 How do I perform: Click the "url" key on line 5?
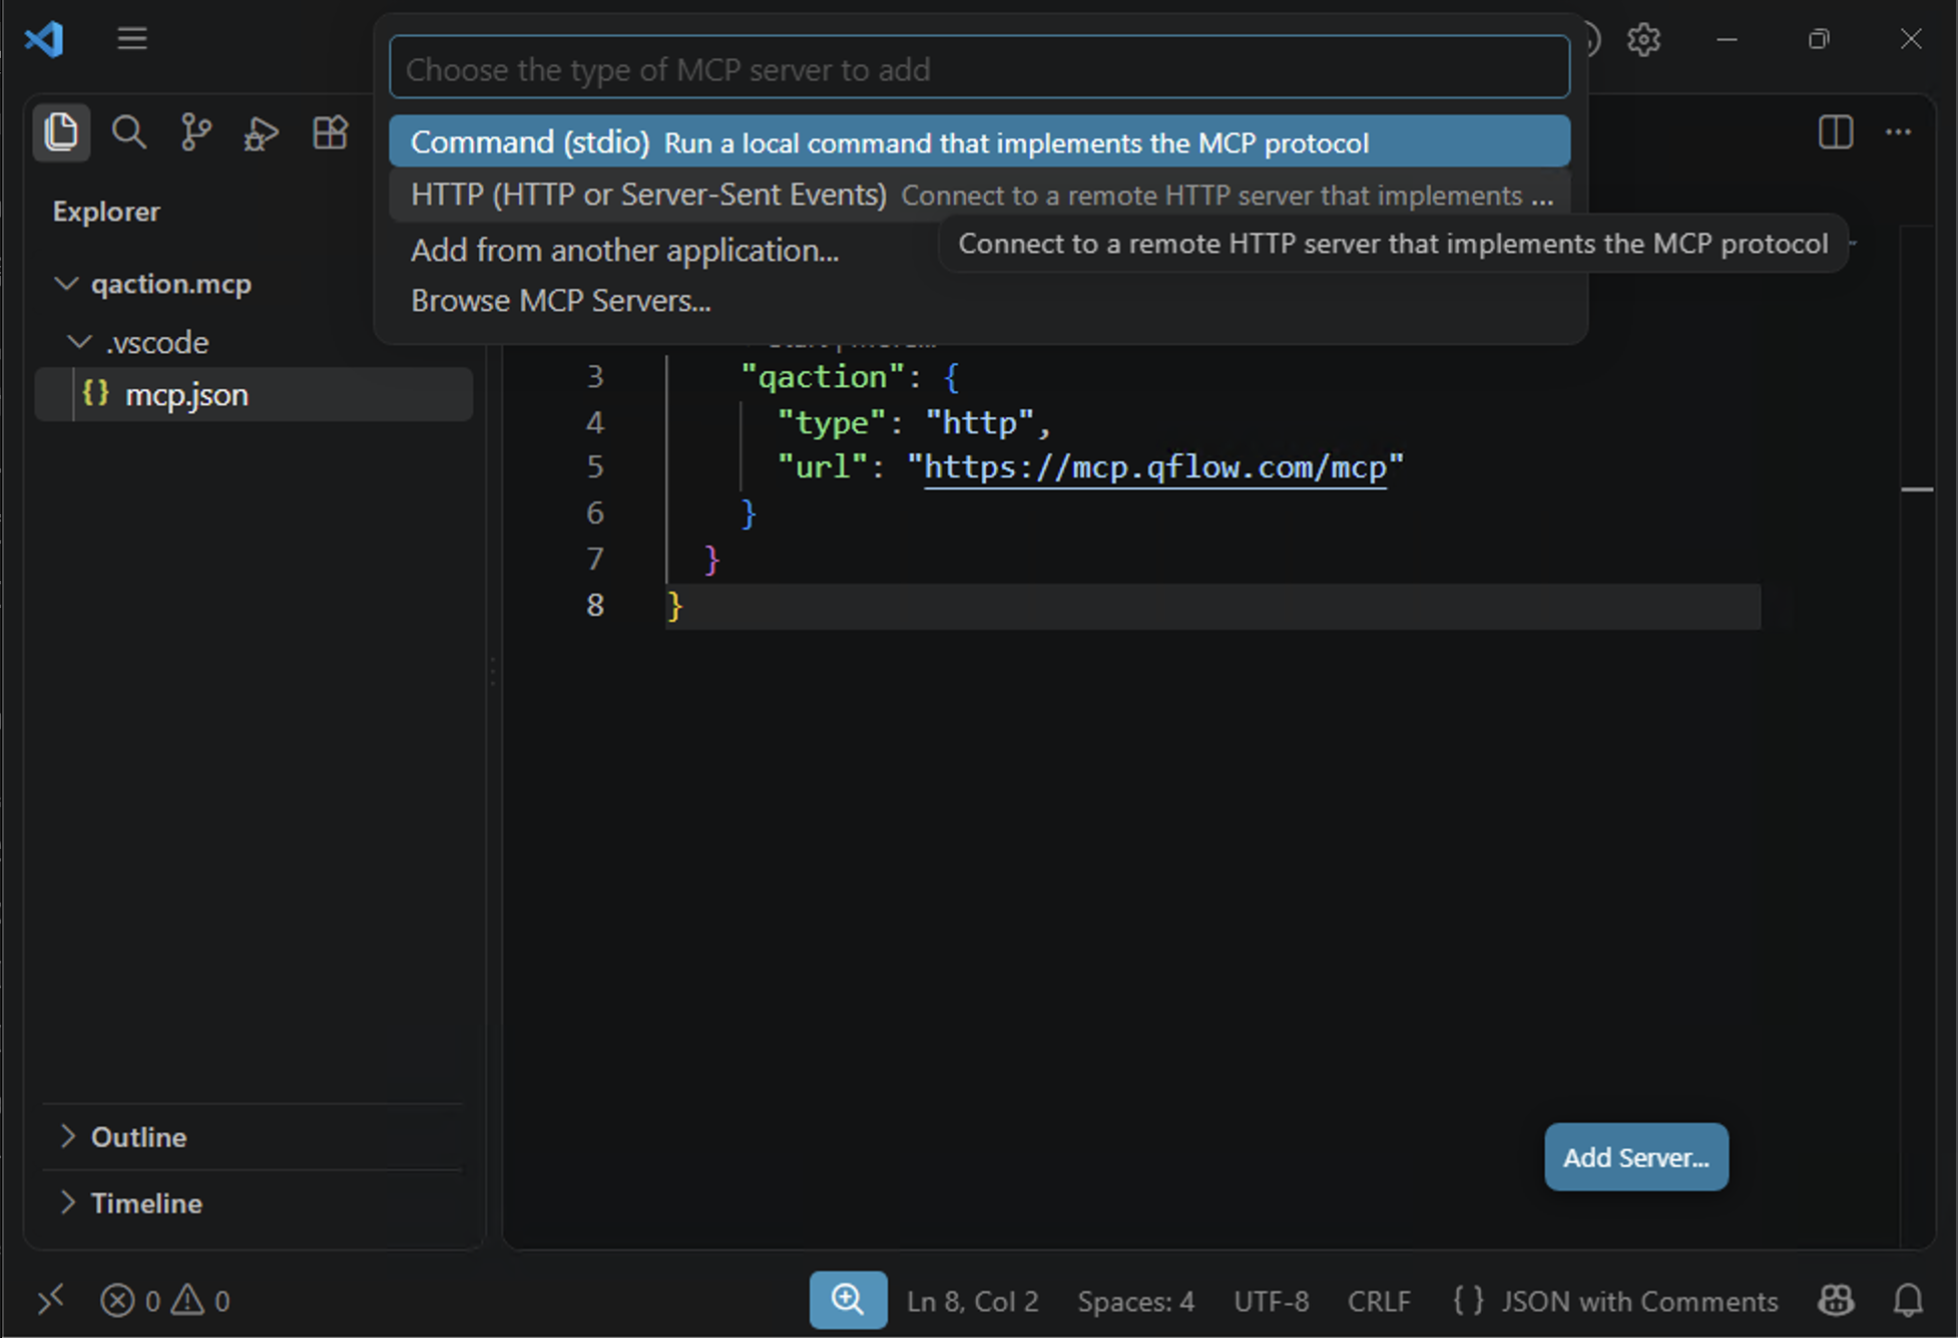point(822,467)
